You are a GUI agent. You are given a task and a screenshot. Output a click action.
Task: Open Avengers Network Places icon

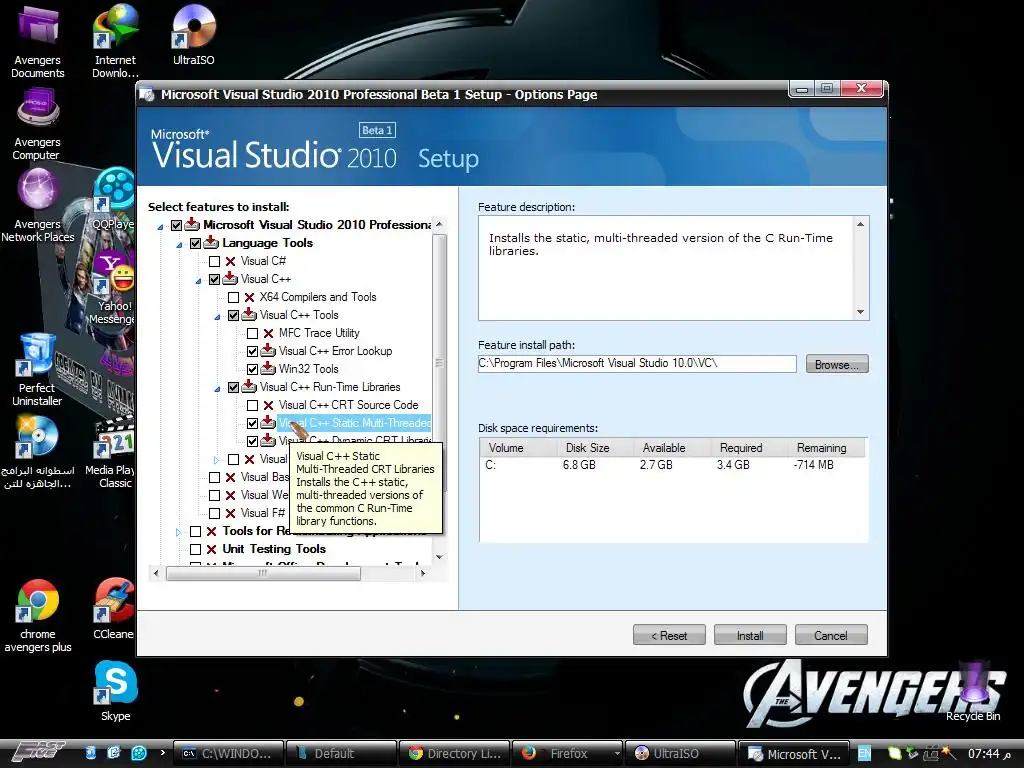(37, 206)
